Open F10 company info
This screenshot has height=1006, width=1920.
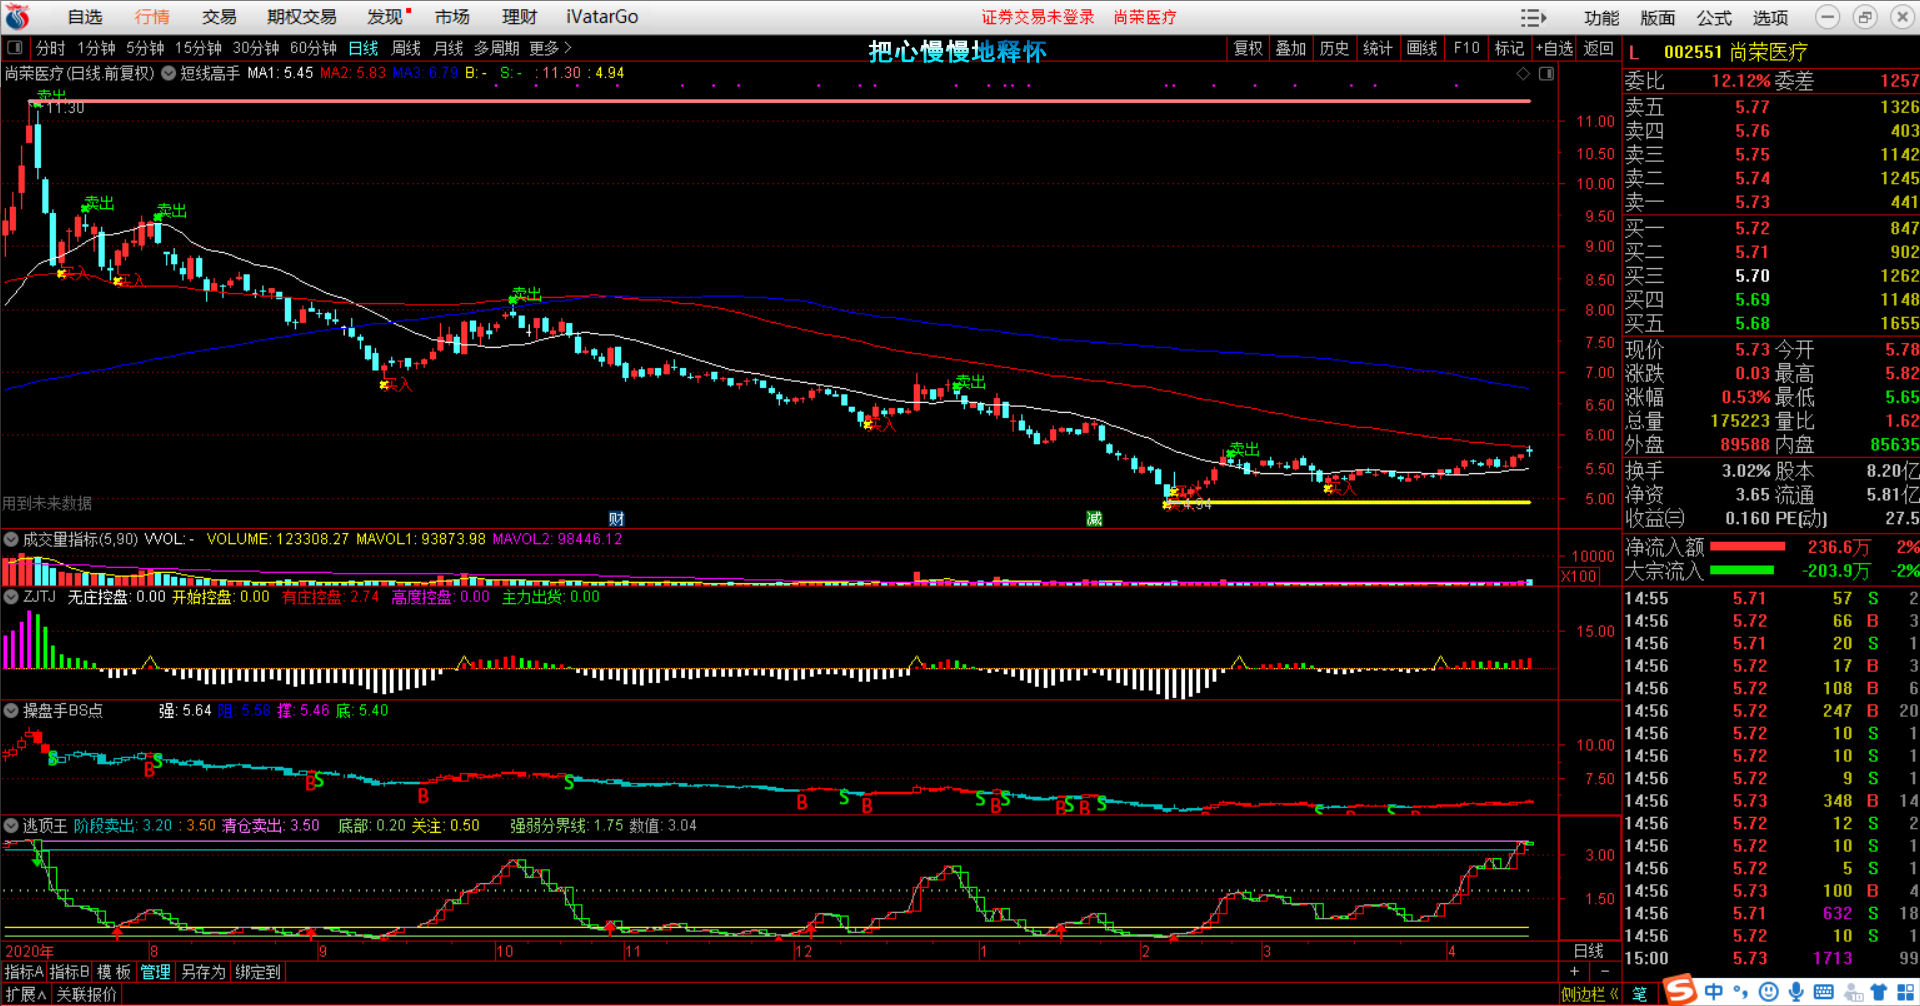[x=1466, y=48]
